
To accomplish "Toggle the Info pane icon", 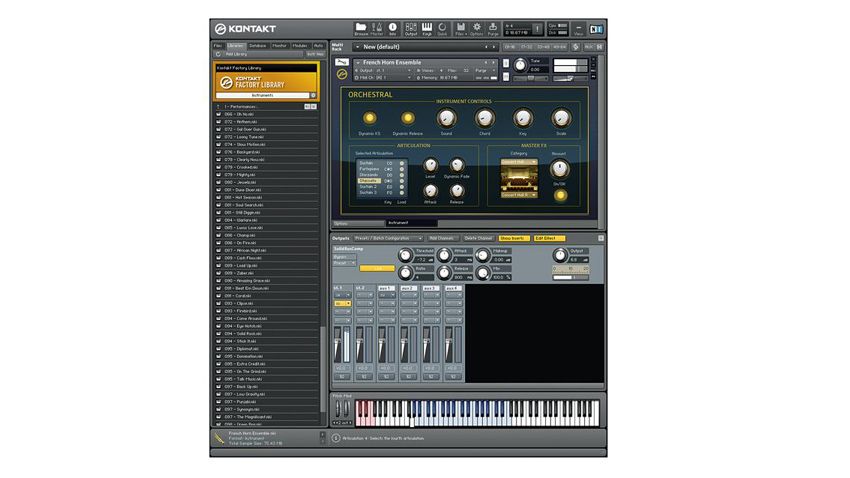I will click(x=392, y=28).
